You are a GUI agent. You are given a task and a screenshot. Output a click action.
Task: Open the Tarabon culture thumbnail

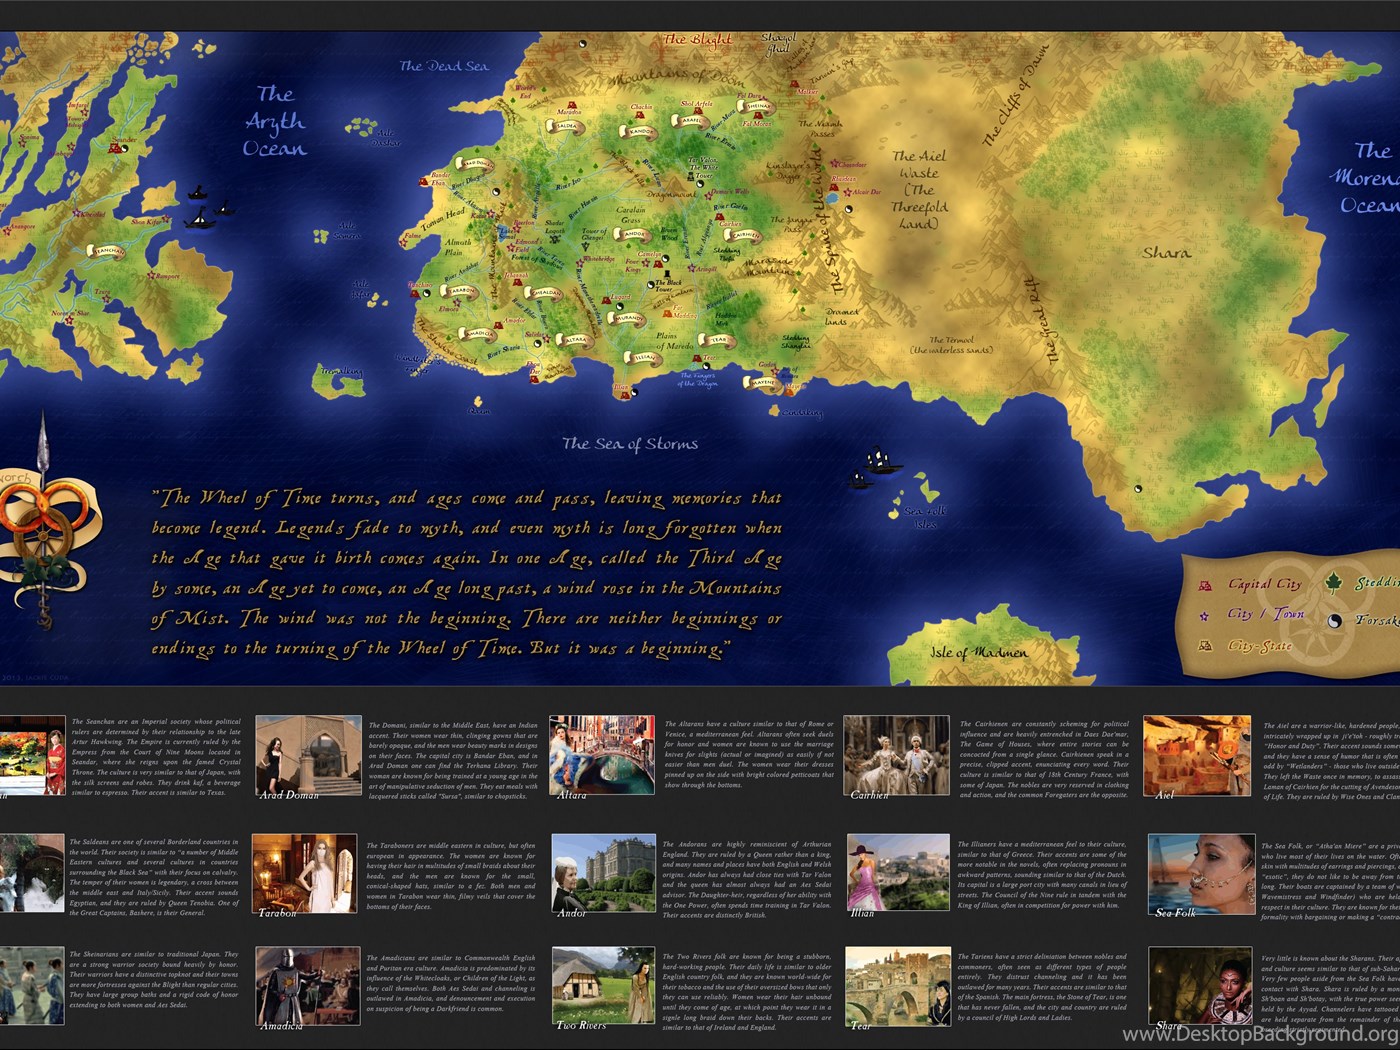(x=304, y=874)
